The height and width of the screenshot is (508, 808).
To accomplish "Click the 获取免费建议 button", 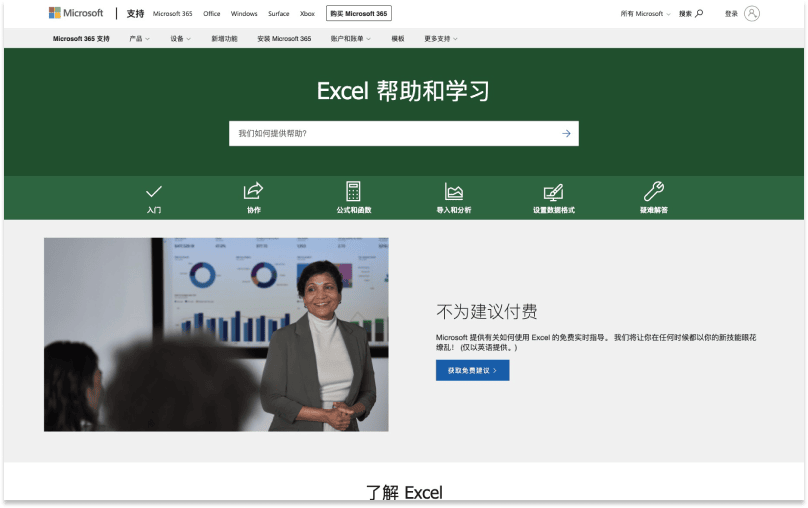I will (473, 370).
